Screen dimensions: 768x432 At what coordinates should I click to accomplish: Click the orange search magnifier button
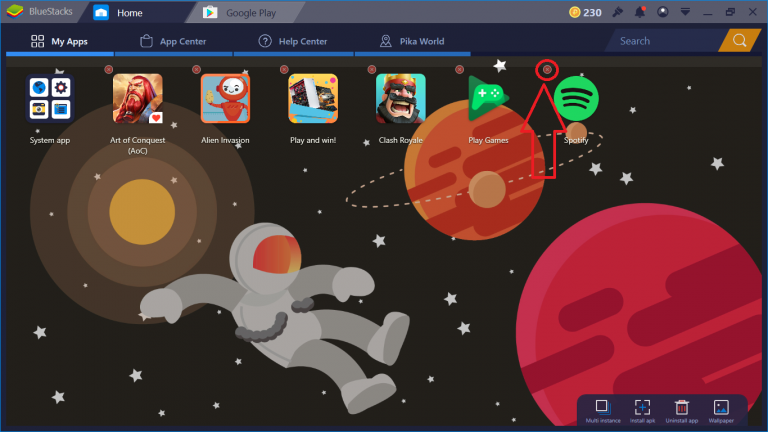tap(740, 41)
